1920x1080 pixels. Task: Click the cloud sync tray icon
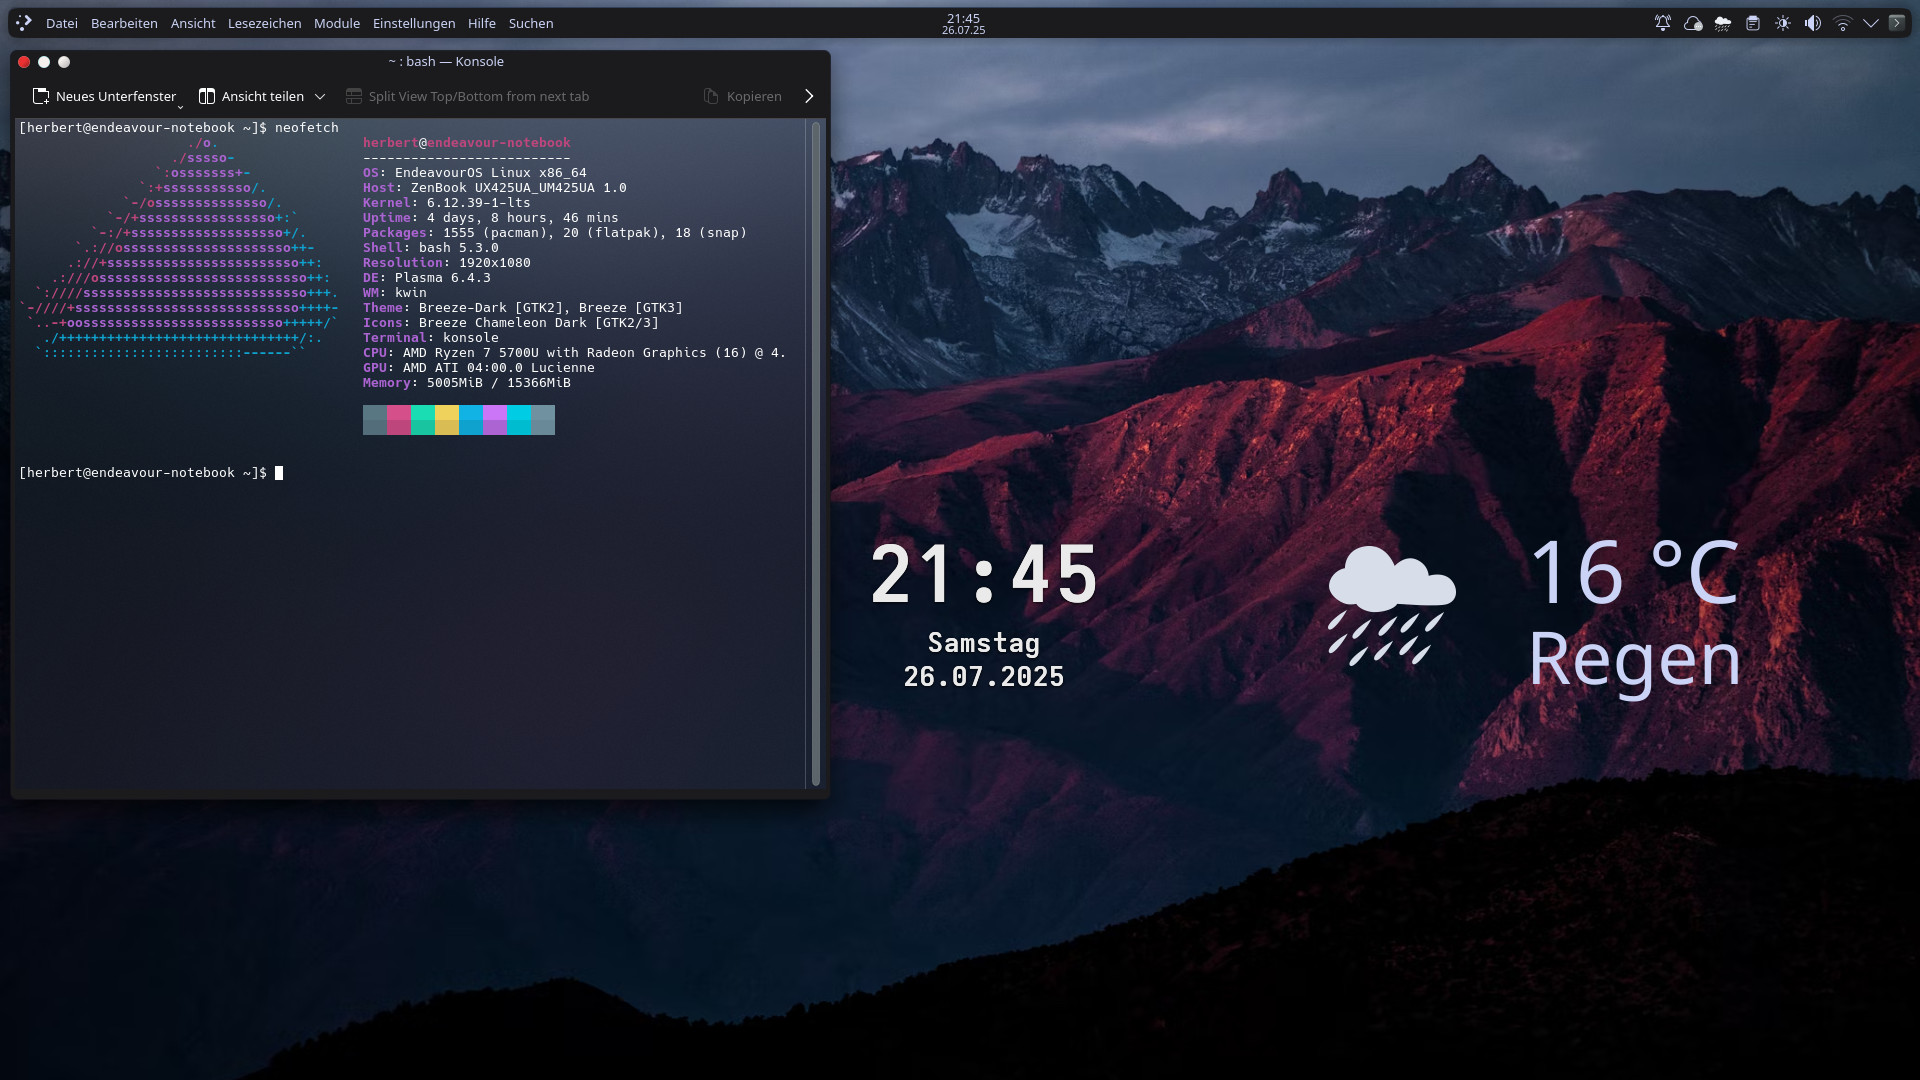point(1692,23)
